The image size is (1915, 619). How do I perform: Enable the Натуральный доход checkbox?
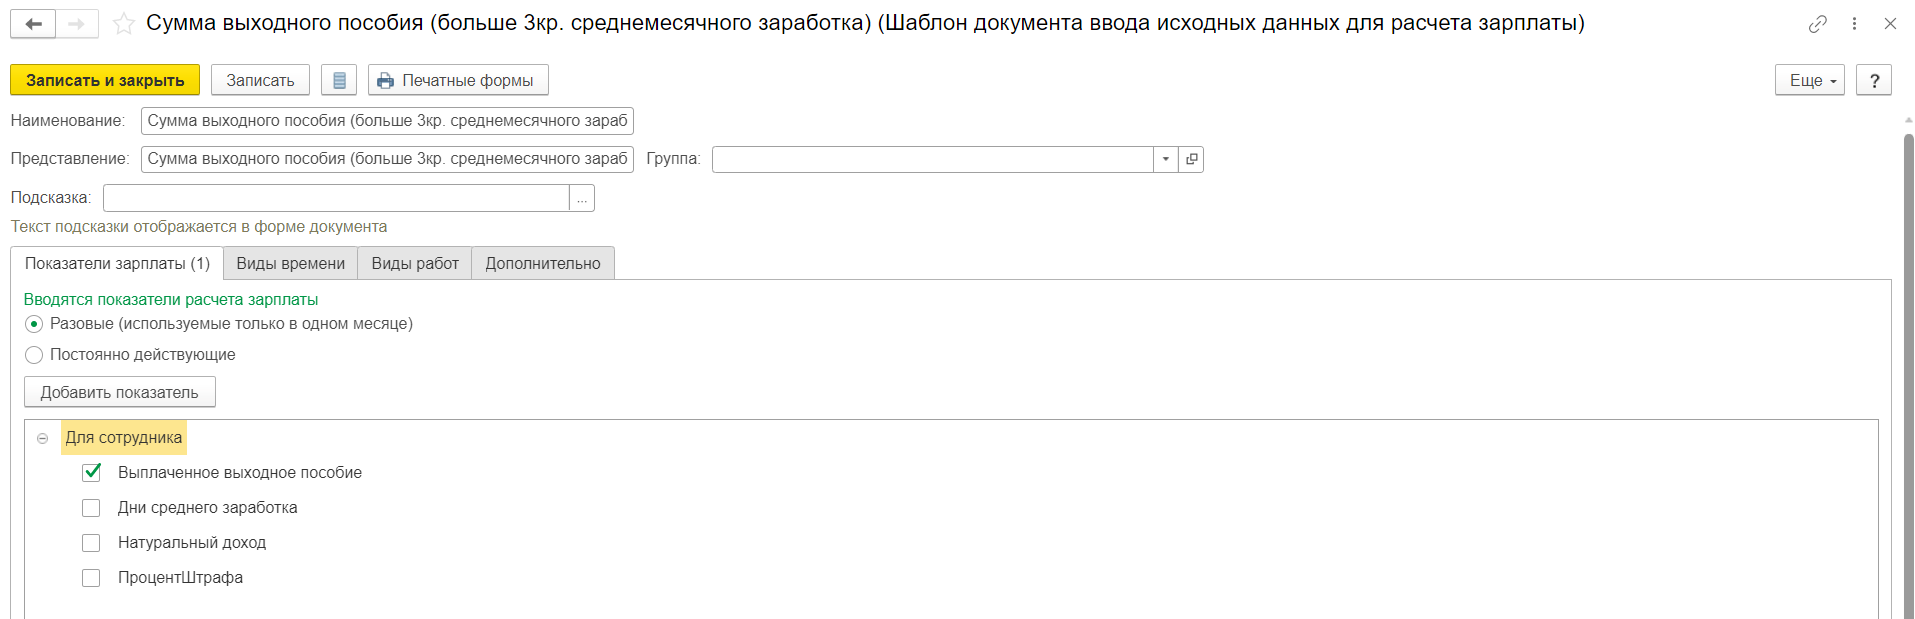91,543
